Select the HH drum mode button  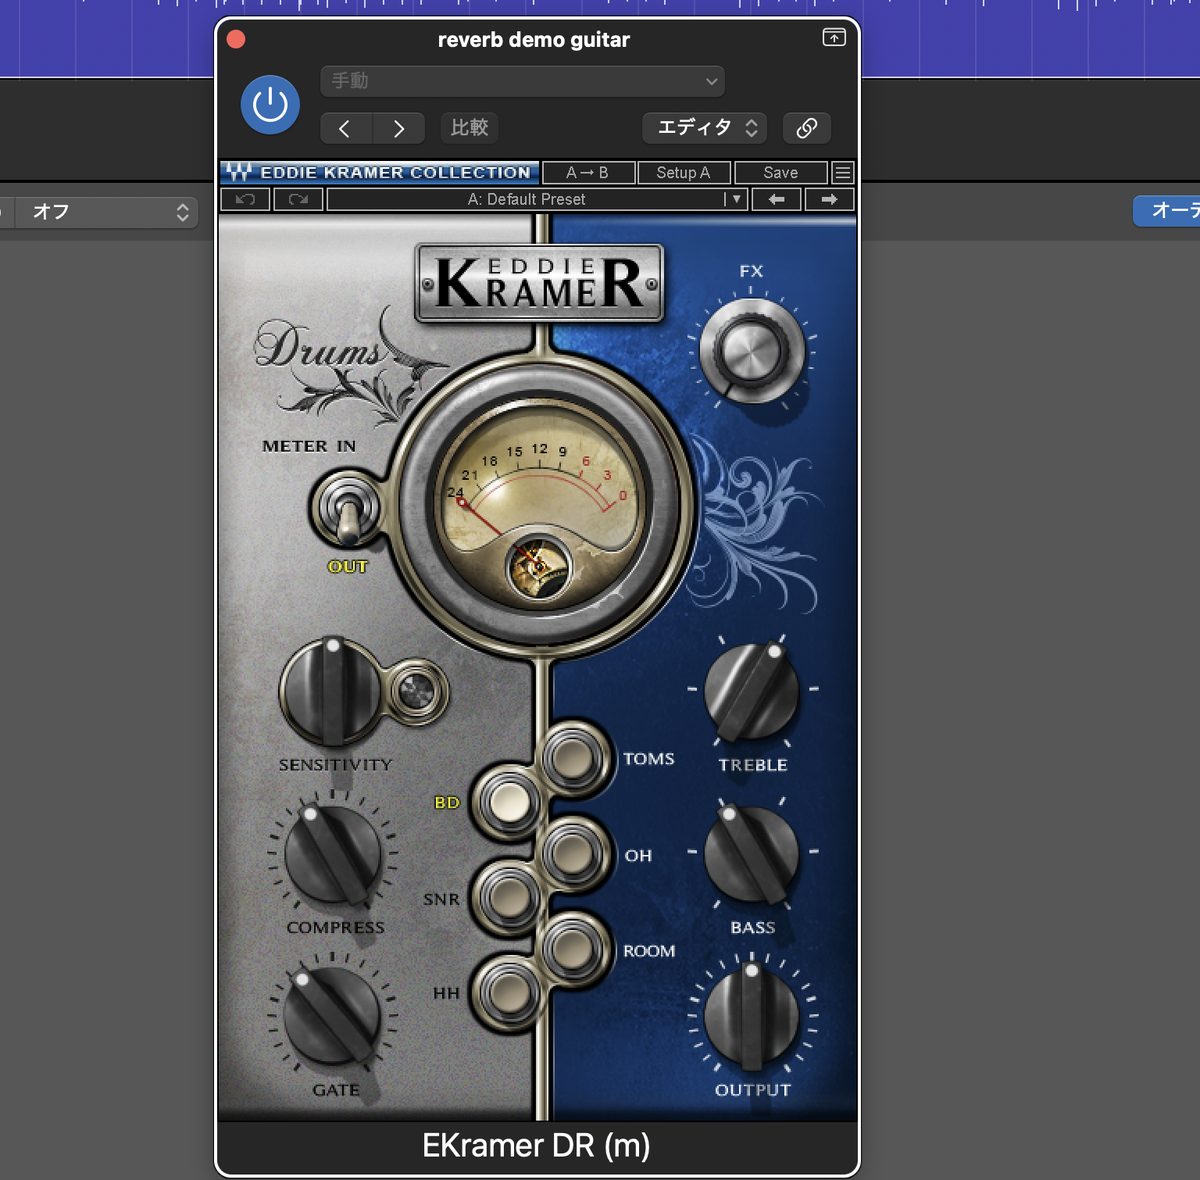point(508,993)
